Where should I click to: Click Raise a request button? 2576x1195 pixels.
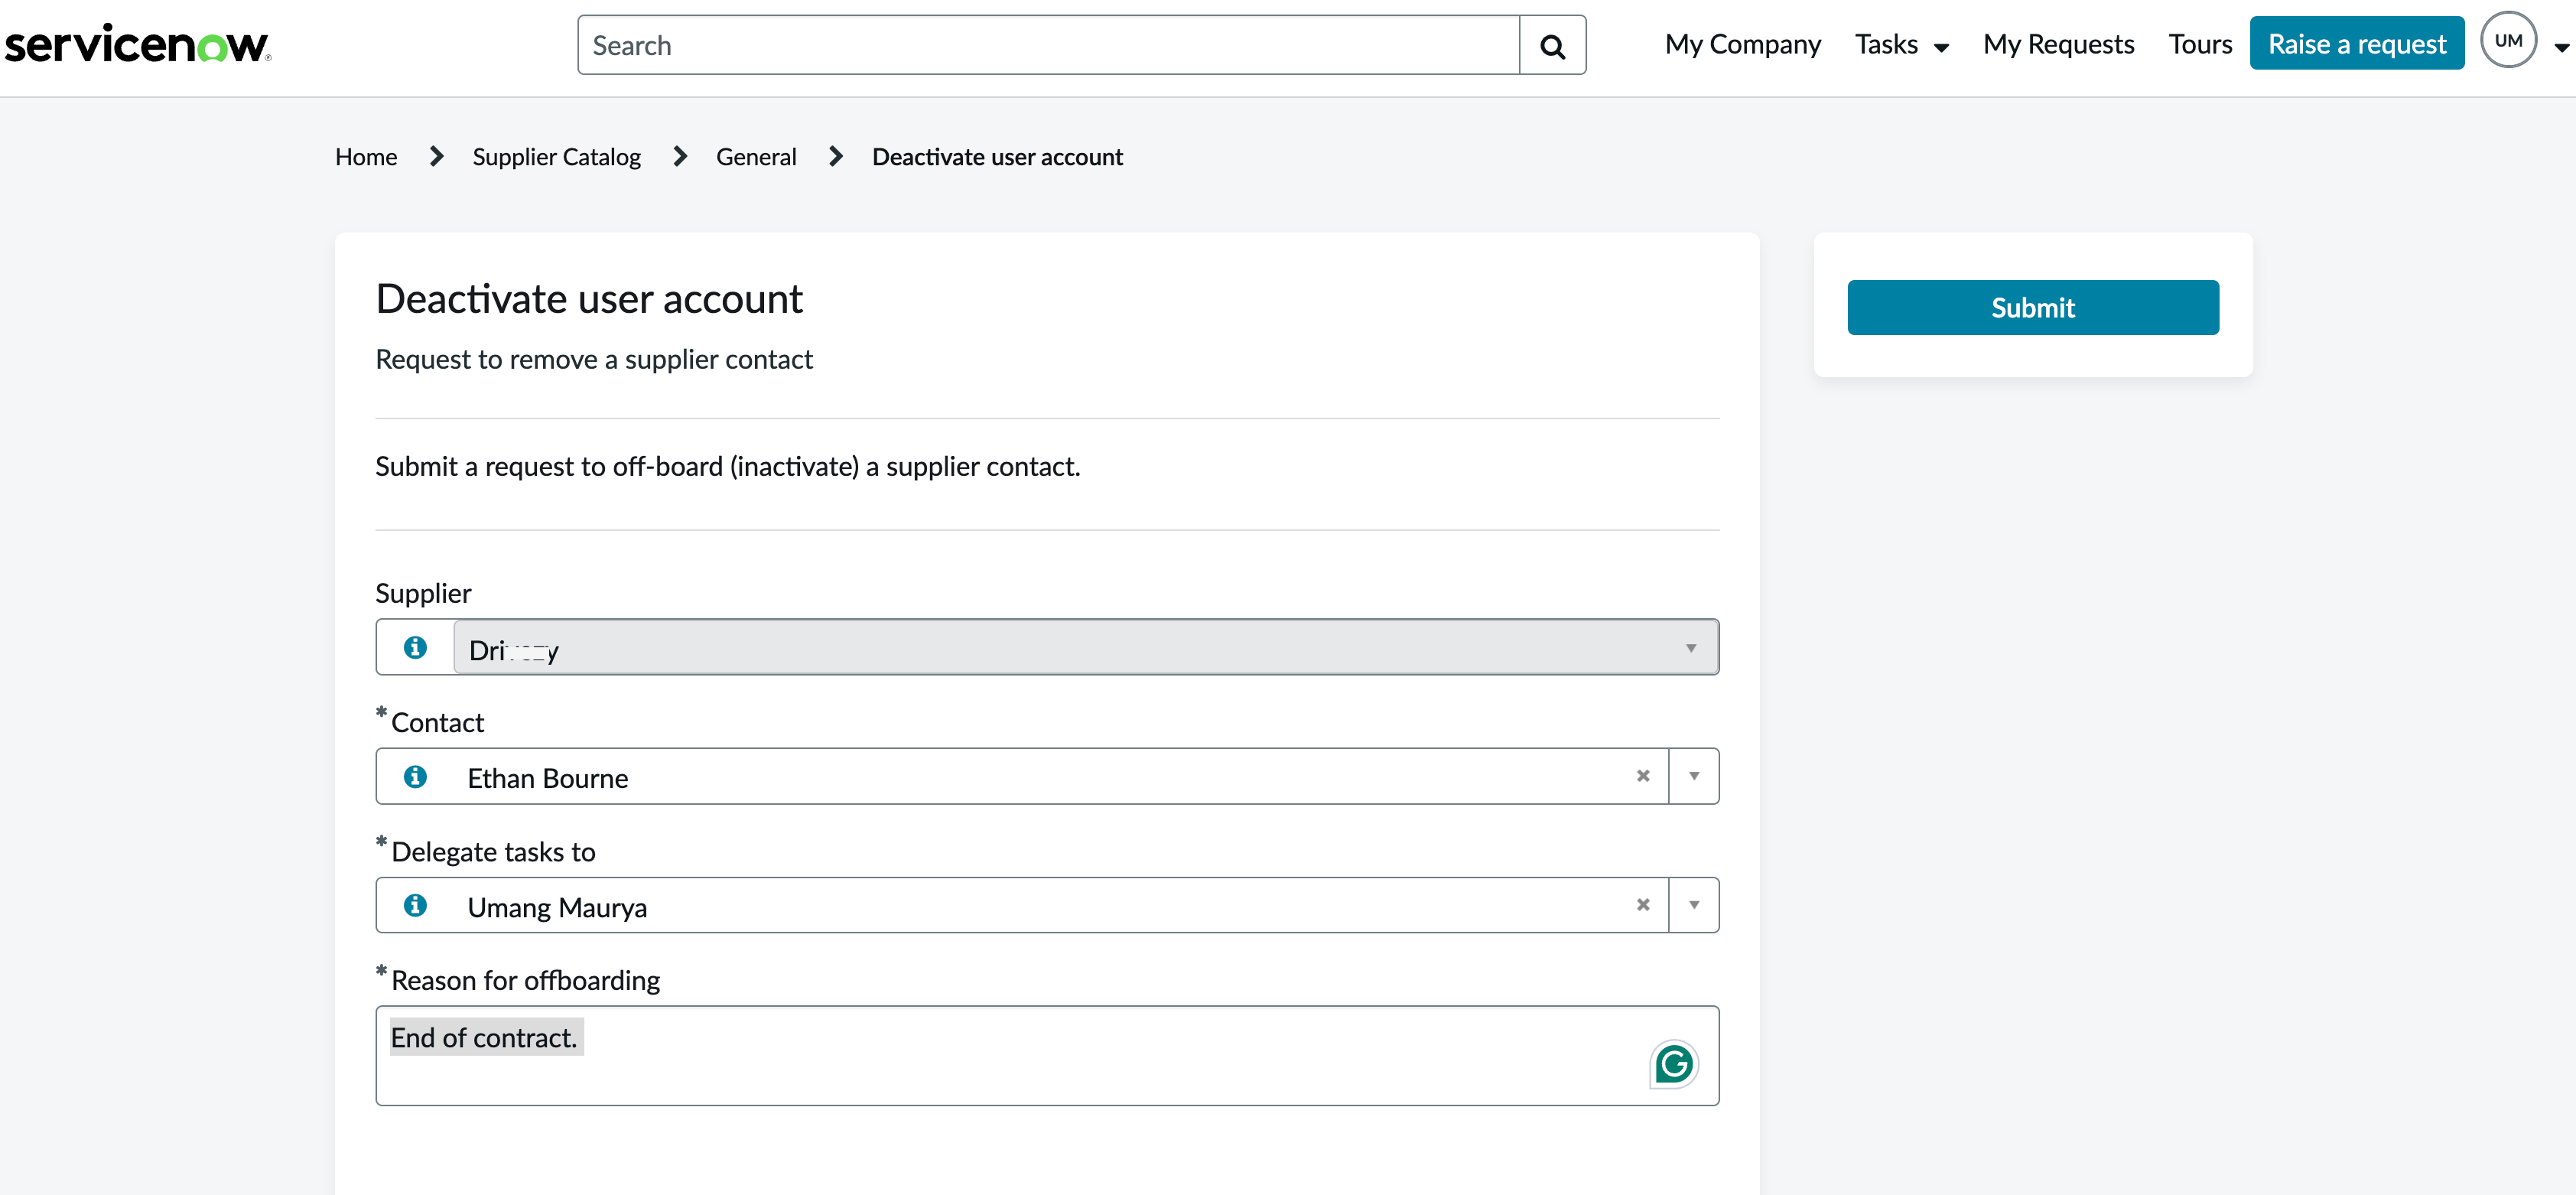tap(2357, 44)
